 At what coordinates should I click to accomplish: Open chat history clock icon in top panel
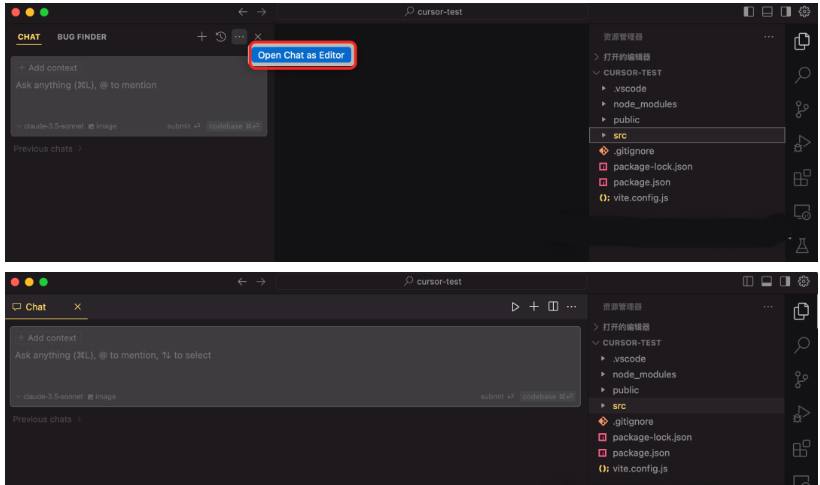[x=219, y=37]
